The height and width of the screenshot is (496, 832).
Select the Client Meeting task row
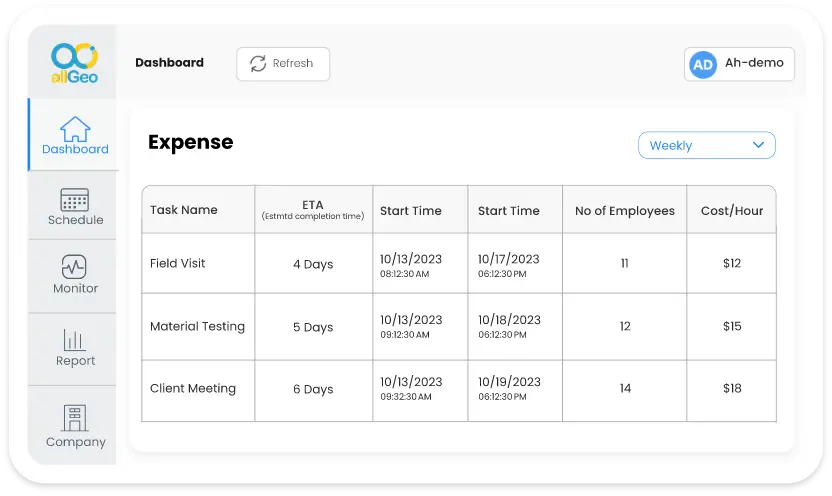click(x=193, y=388)
